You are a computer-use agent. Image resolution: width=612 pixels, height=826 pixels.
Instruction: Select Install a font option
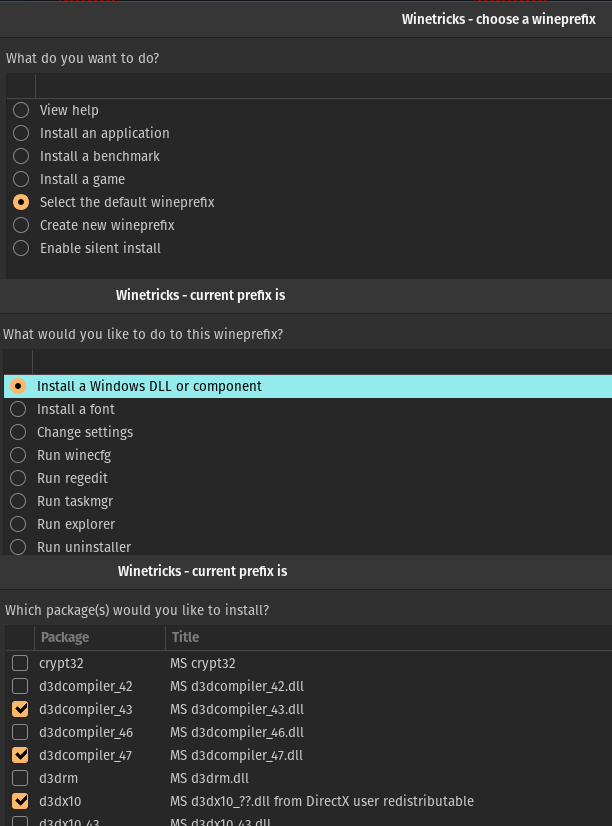coord(18,409)
